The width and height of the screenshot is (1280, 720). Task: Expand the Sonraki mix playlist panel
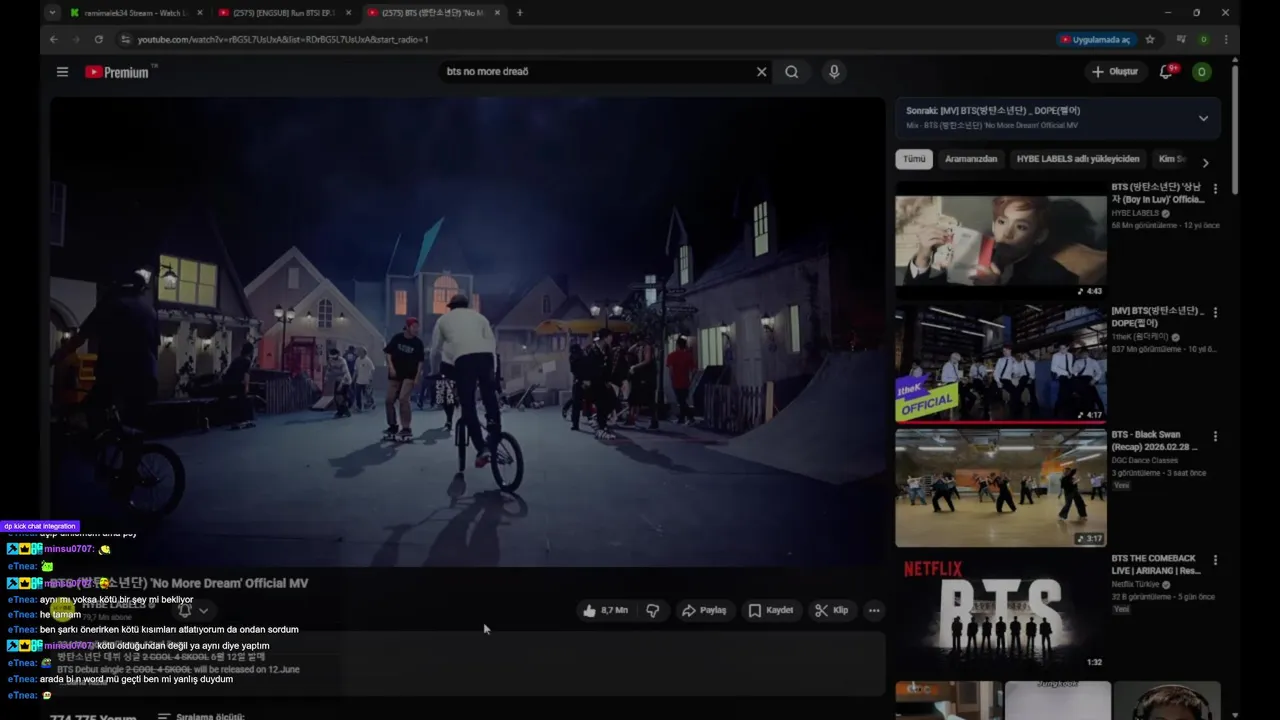pyautogui.click(x=1203, y=118)
